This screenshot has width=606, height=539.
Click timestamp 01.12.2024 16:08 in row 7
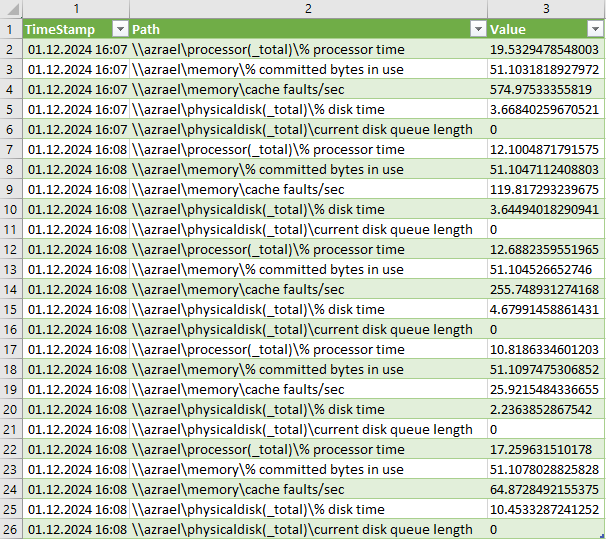(77, 150)
